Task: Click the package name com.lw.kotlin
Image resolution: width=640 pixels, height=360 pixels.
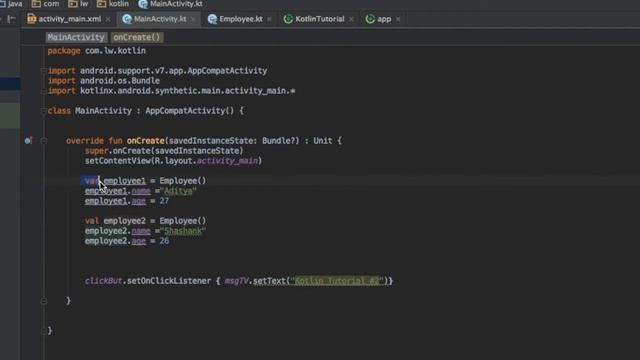Action: 115,51
